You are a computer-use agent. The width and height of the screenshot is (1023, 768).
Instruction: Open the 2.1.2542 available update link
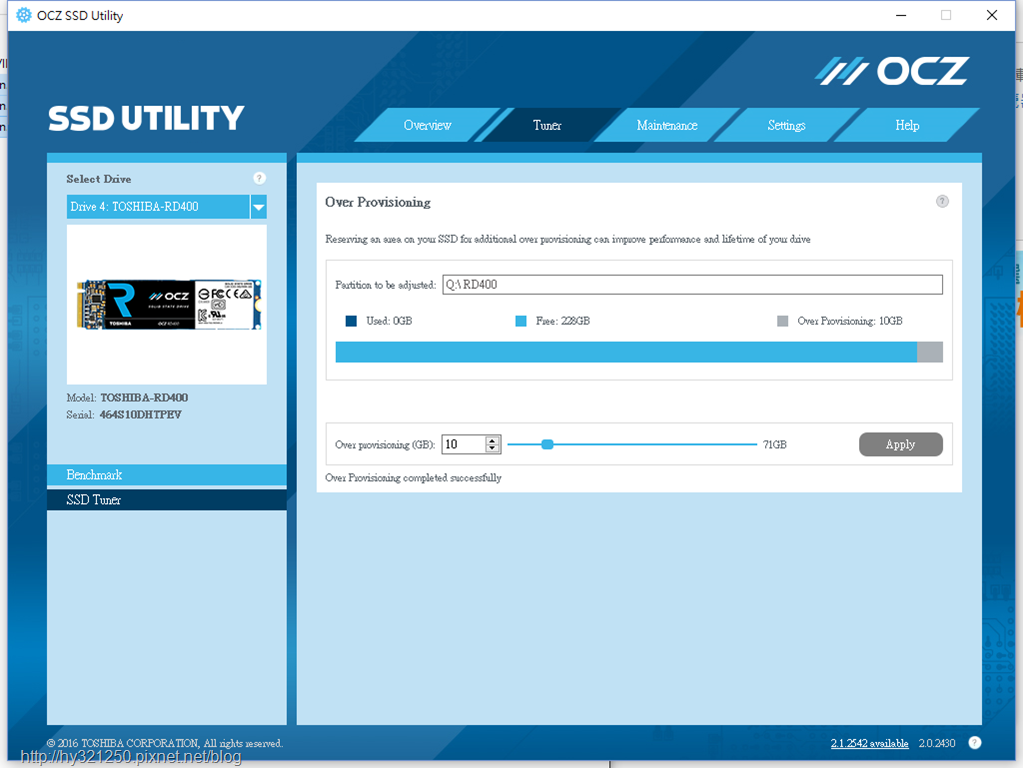coord(869,743)
